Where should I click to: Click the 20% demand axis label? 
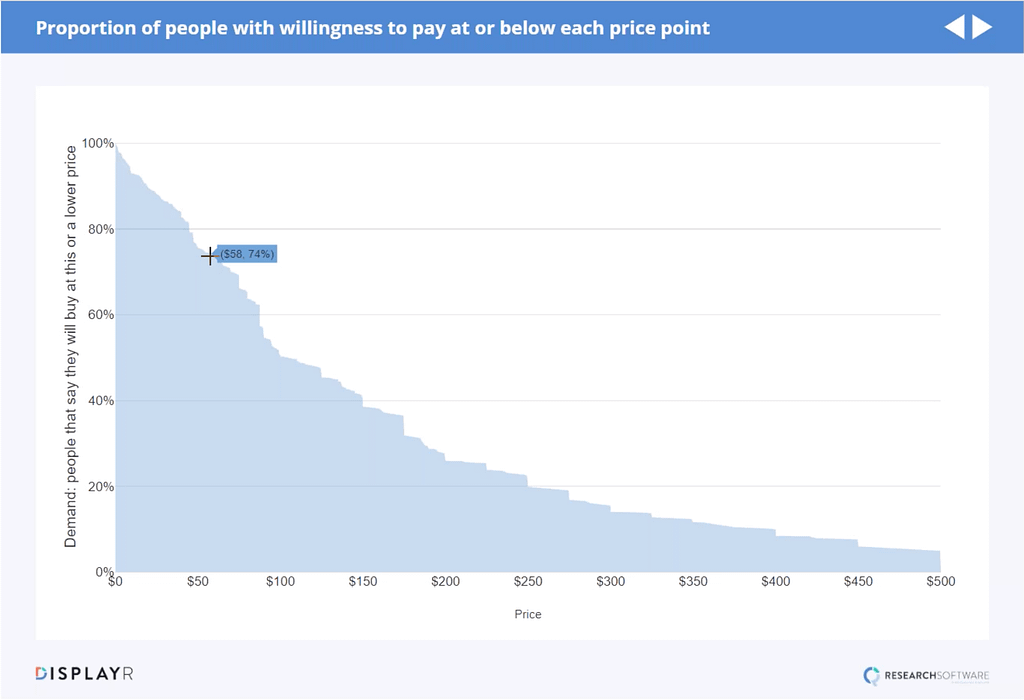pyautogui.click(x=100, y=487)
